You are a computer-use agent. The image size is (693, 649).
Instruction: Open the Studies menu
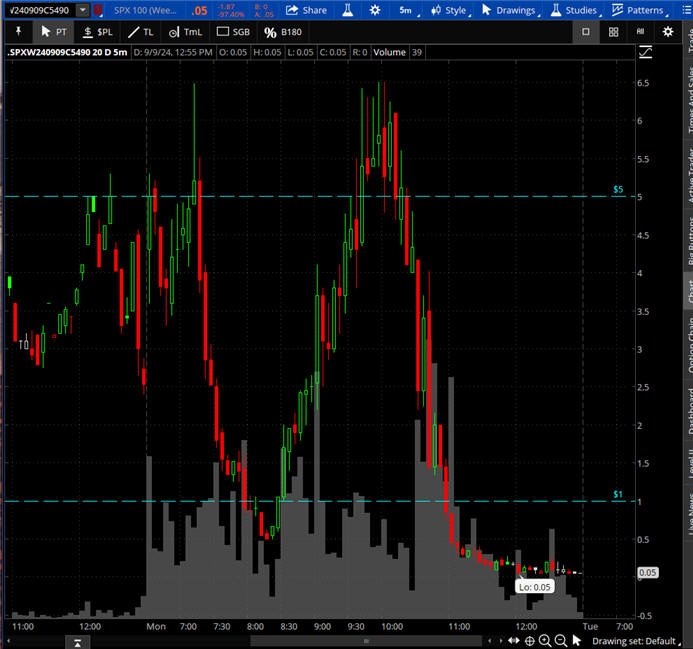(576, 10)
